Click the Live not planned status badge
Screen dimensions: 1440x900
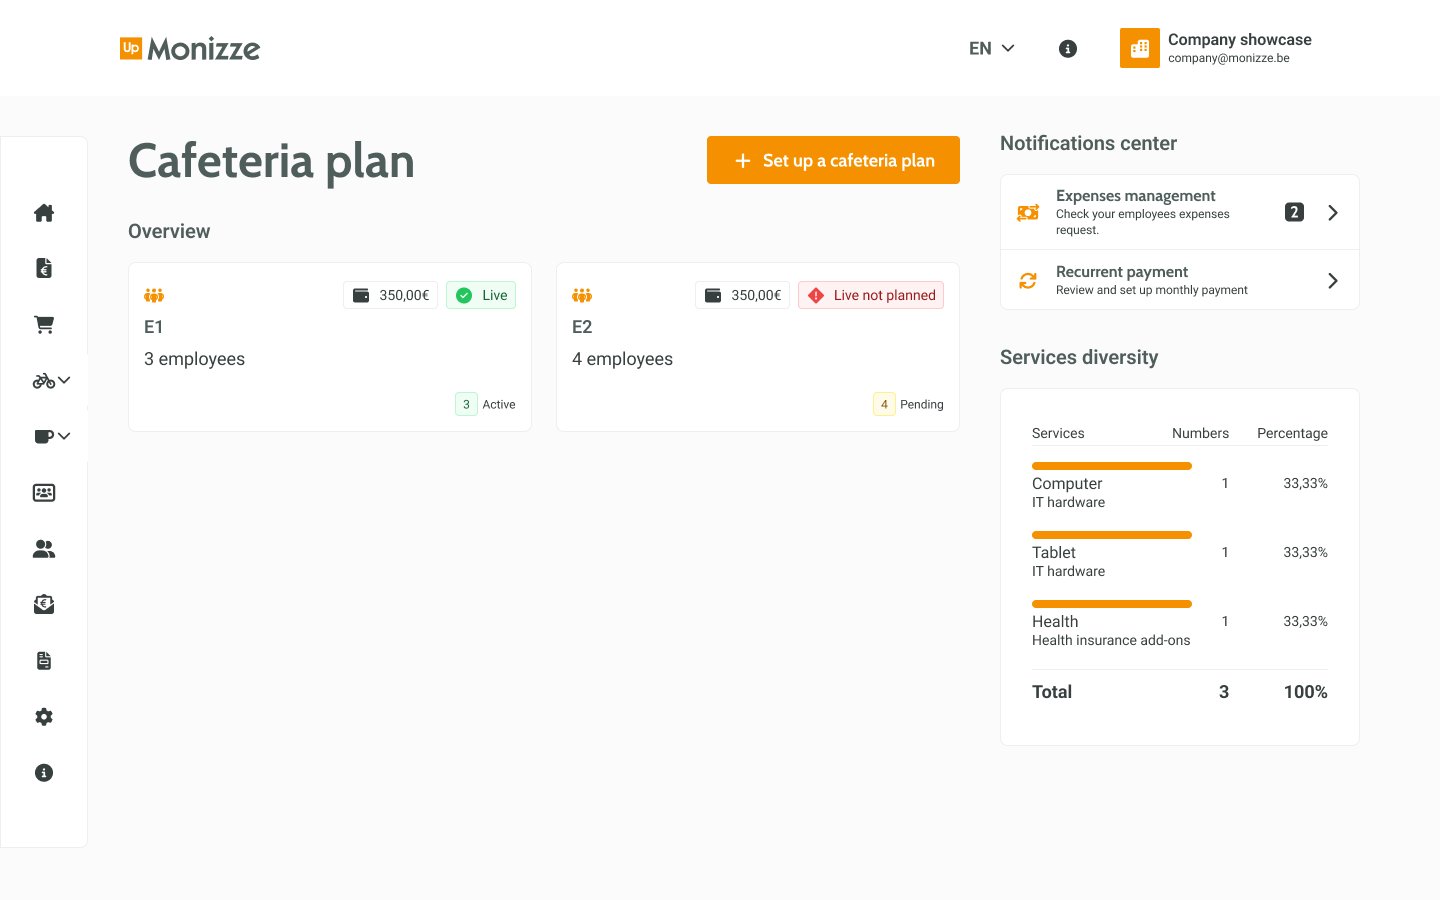pos(871,295)
